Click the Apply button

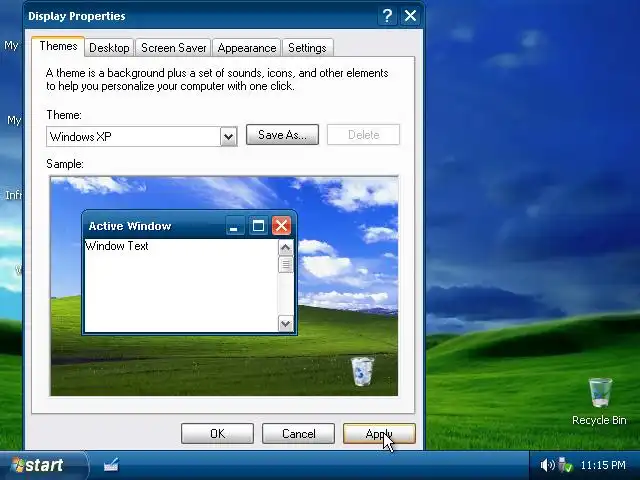pyautogui.click(x=379, y=433)
